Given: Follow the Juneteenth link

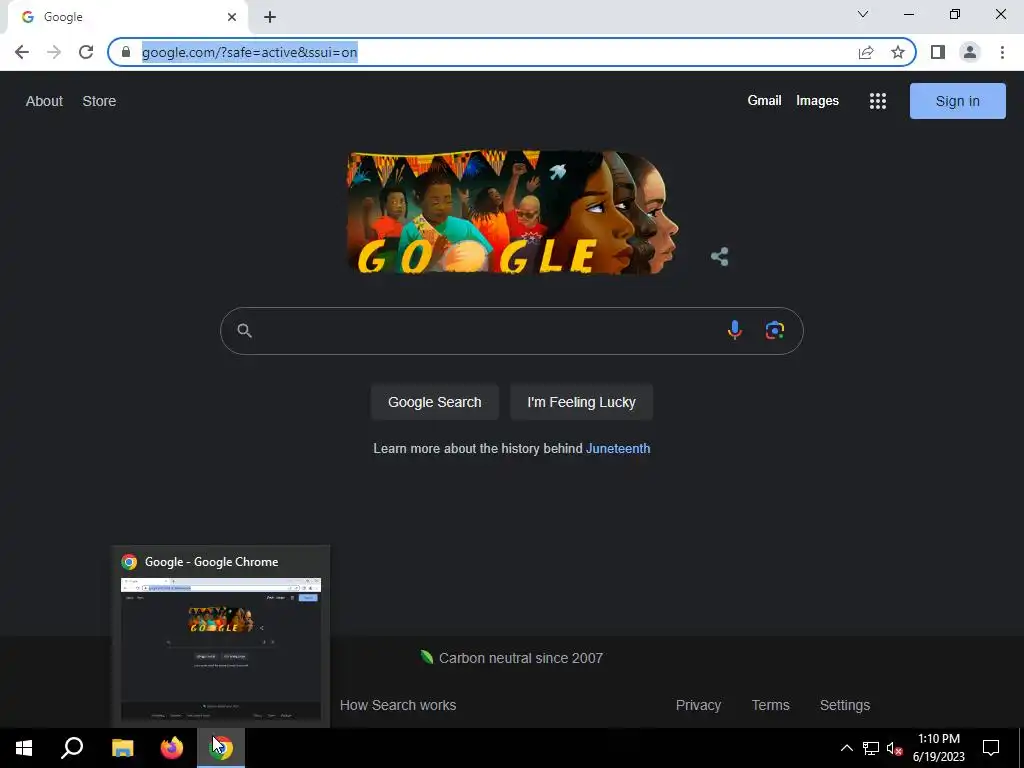Looking at the screenshot, I should click(618, 449).
